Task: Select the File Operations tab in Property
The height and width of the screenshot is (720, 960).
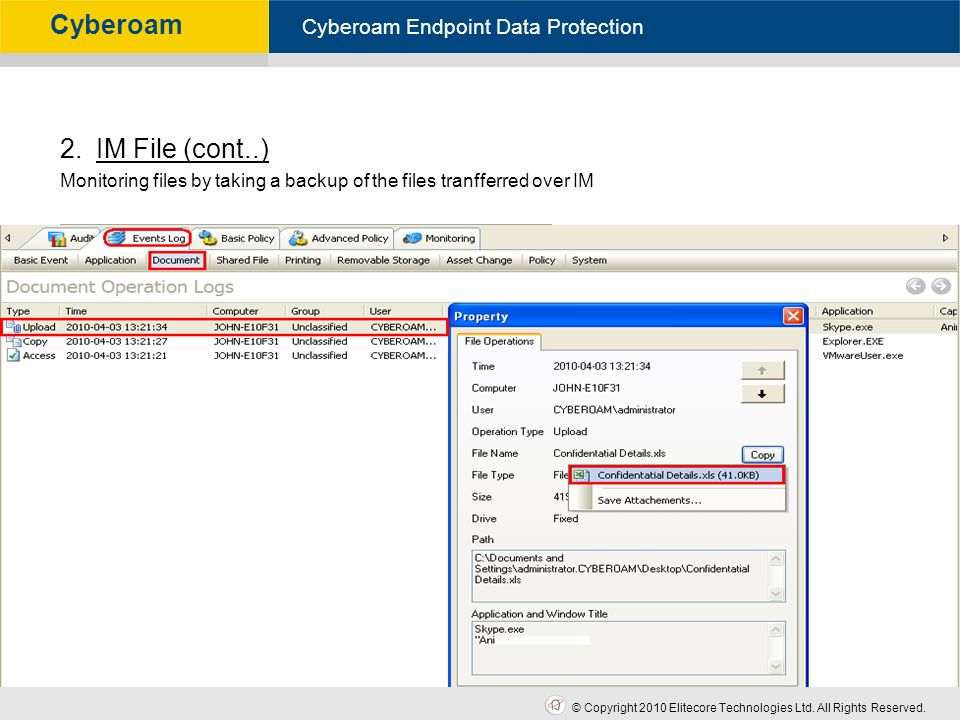Action: [x=499, y=341]
